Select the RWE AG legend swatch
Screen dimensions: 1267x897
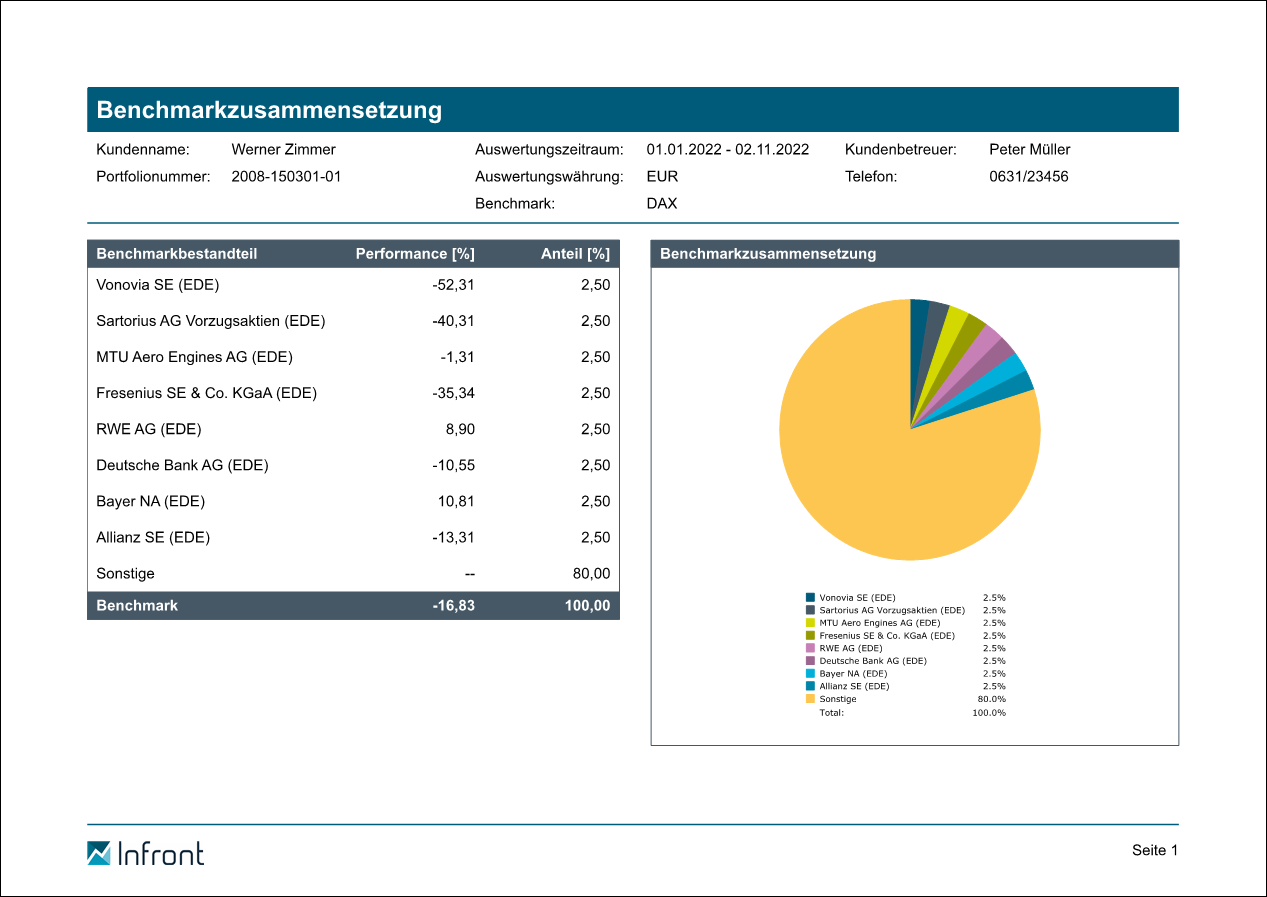pos(810,648)
